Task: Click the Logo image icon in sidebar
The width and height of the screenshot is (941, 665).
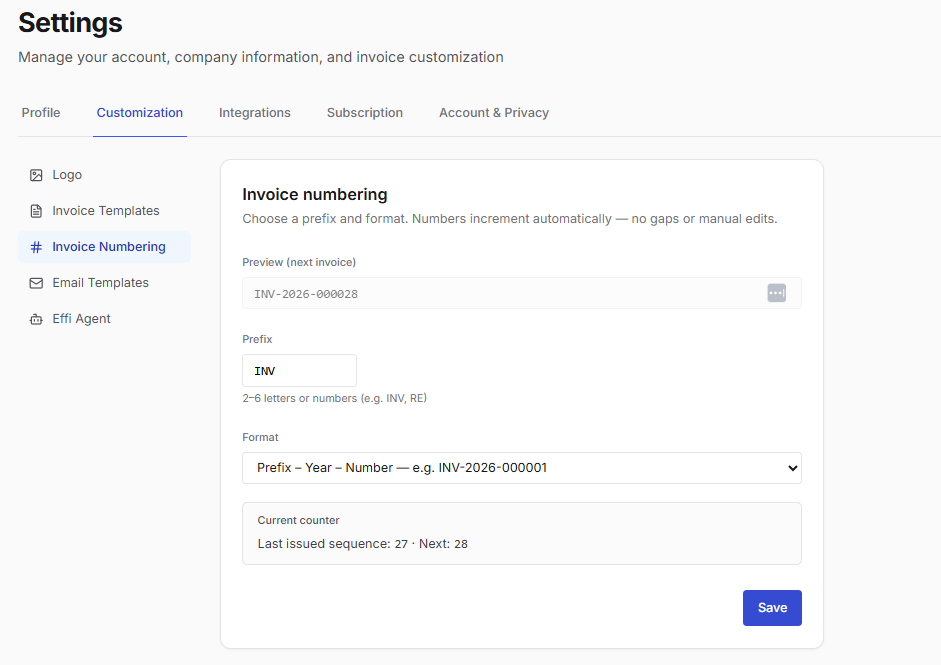Action: [x=36, y=175]
